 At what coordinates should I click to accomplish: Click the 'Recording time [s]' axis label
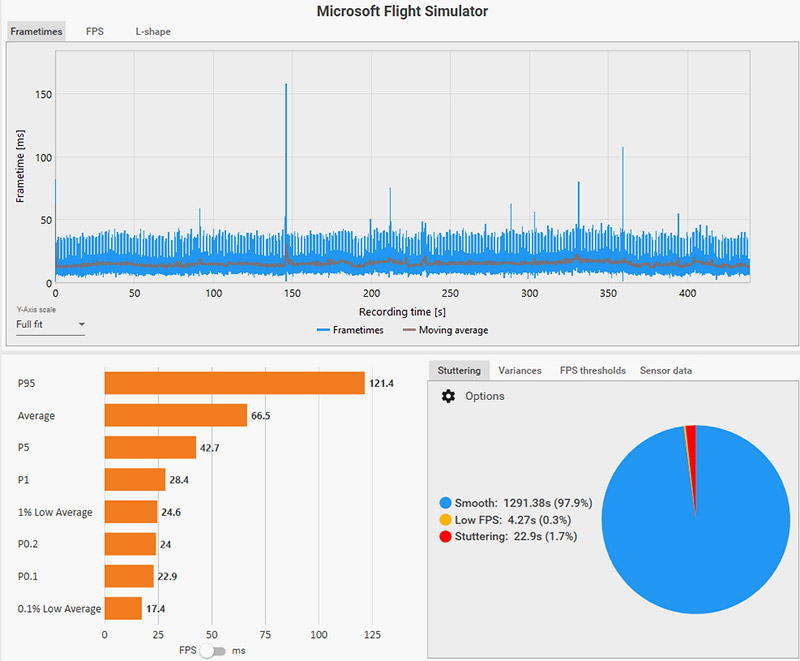click(x=402, y=312)
